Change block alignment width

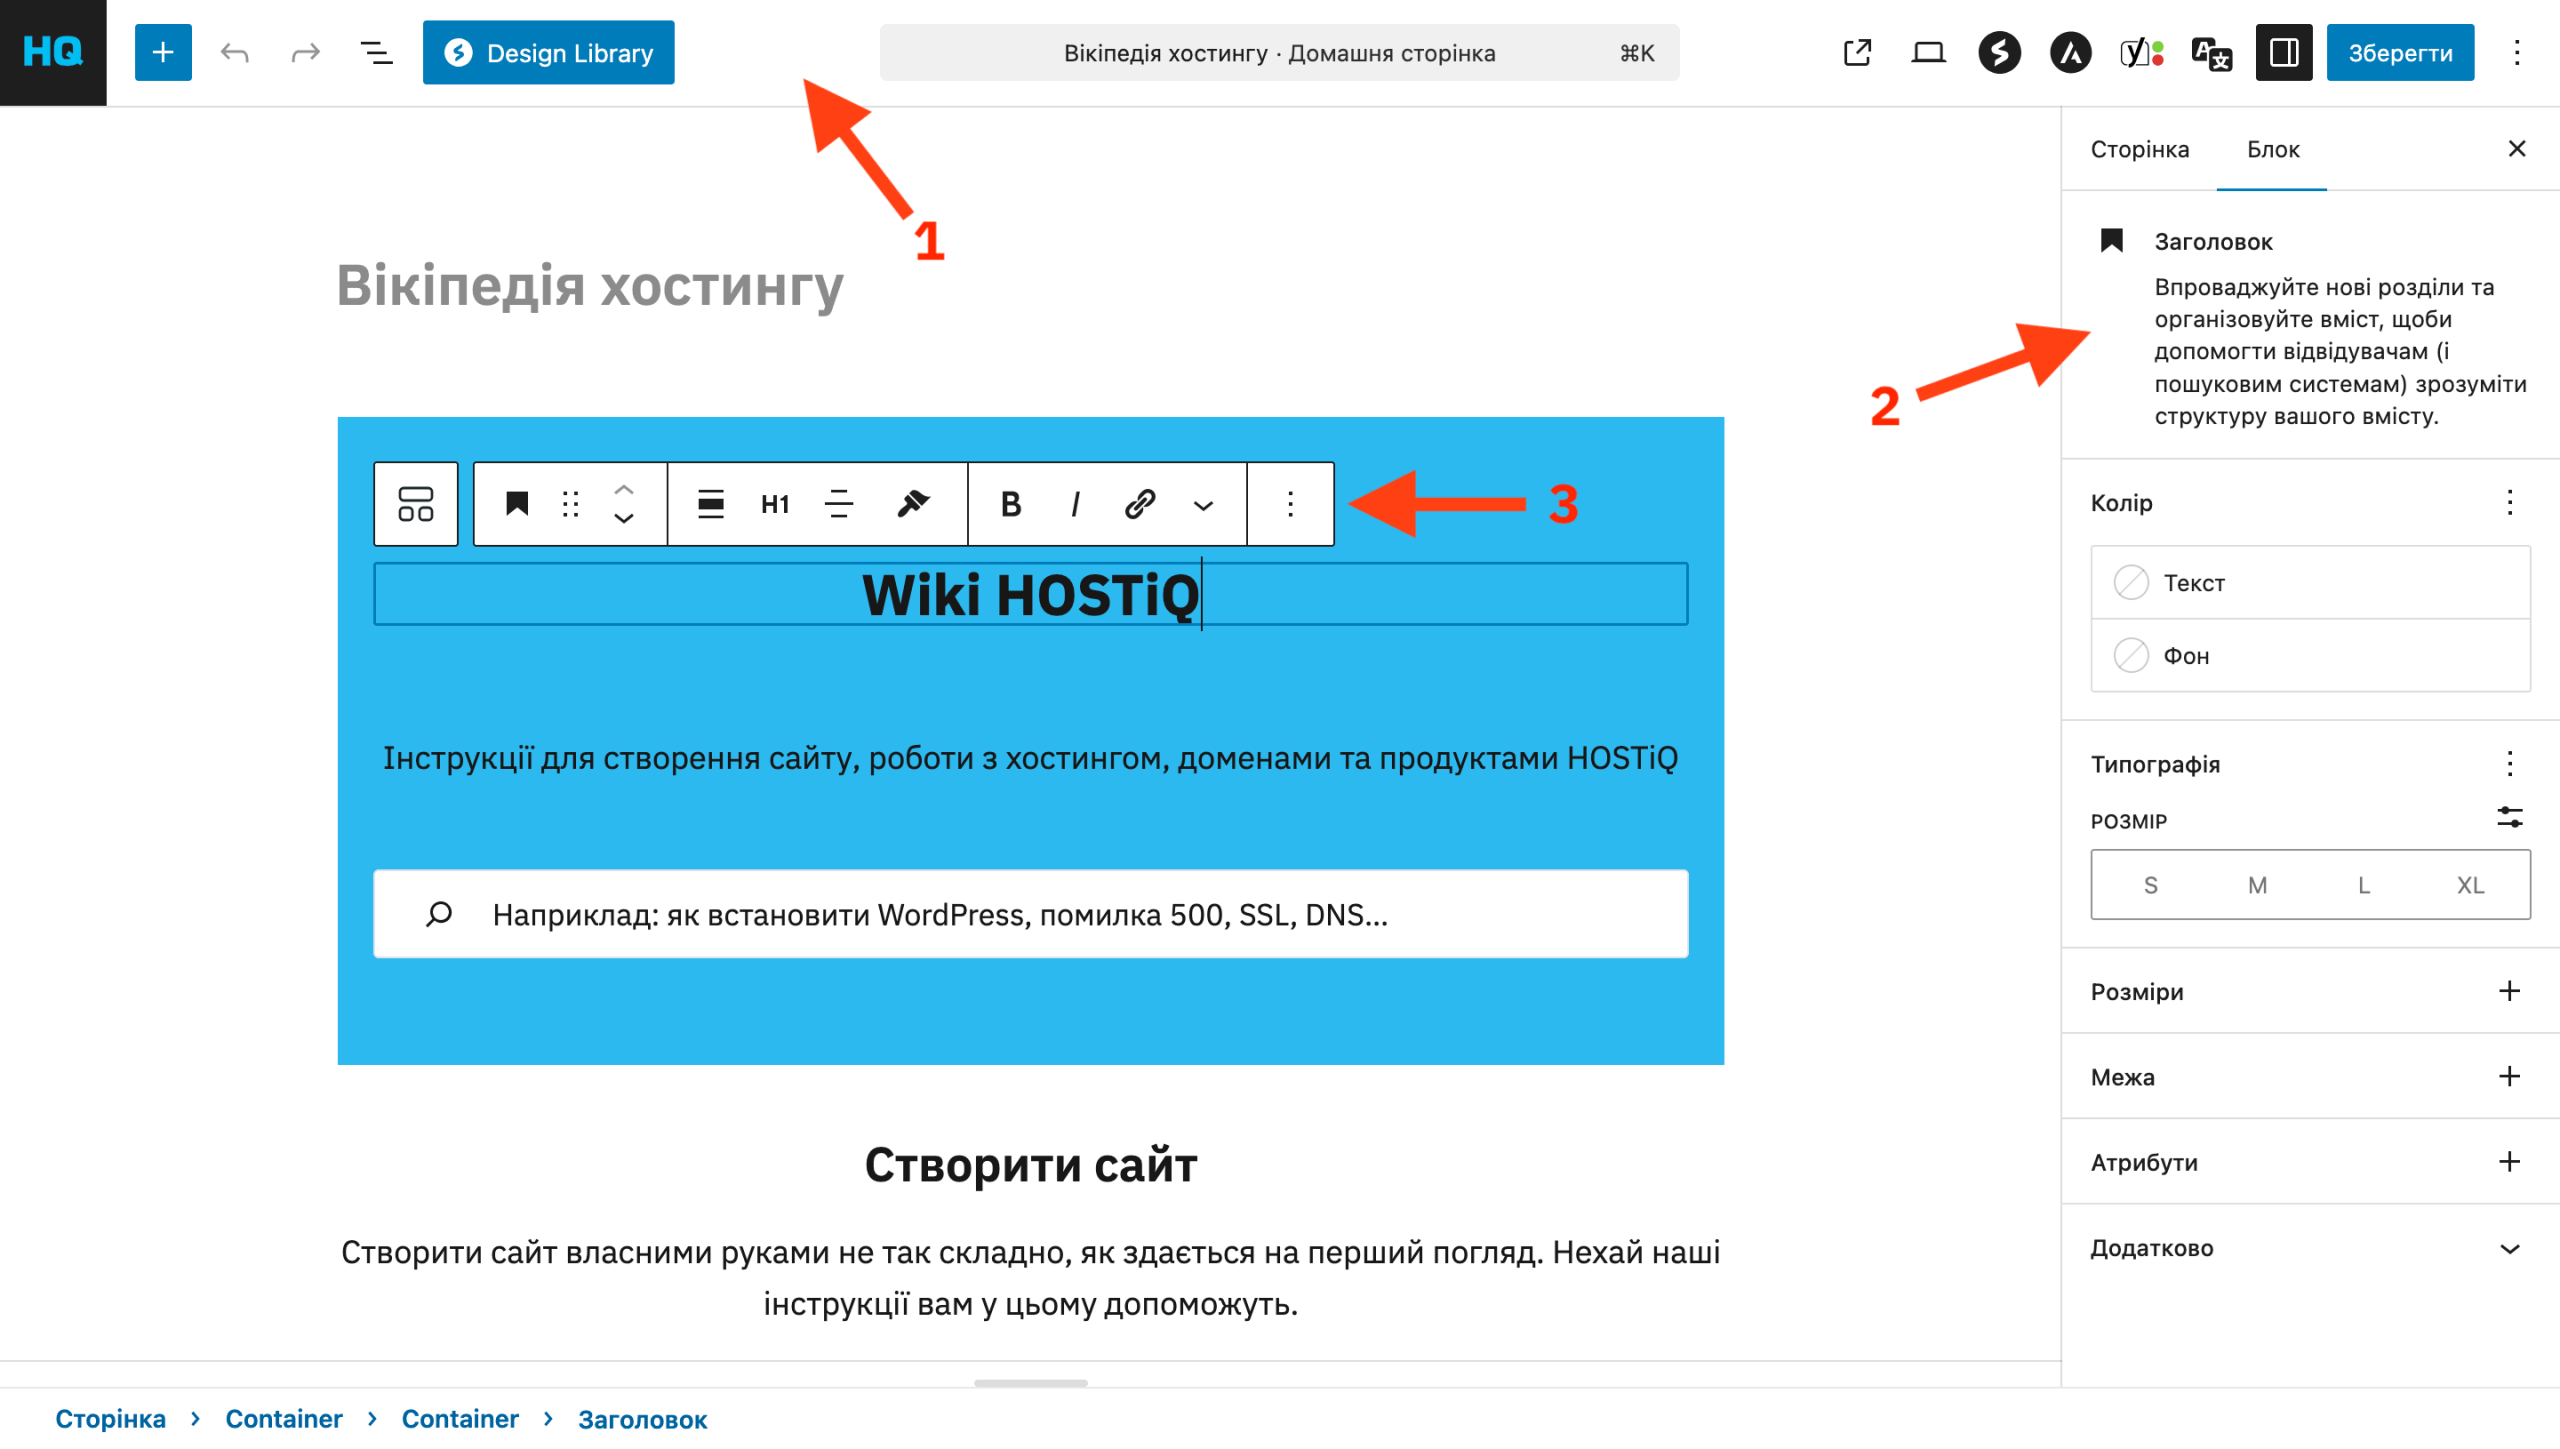711,504
